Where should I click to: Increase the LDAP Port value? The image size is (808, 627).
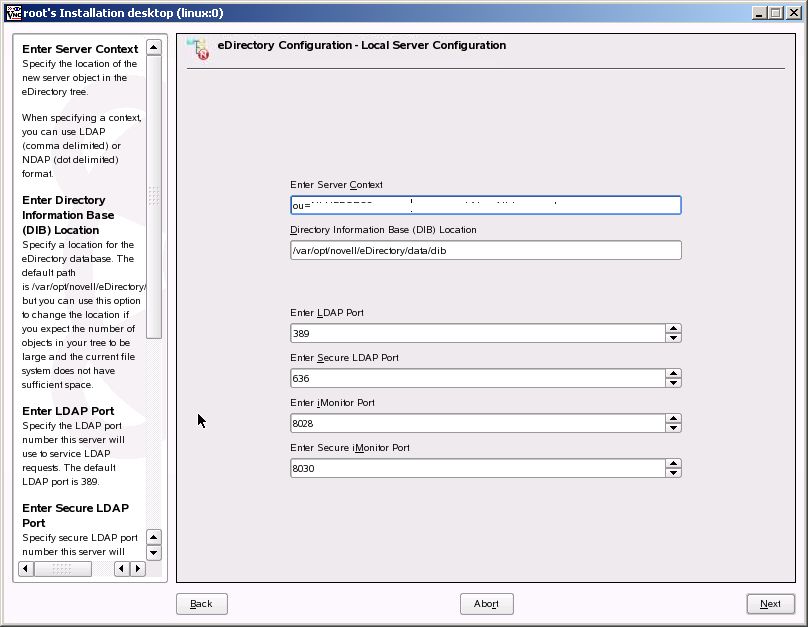coord(673,328)
